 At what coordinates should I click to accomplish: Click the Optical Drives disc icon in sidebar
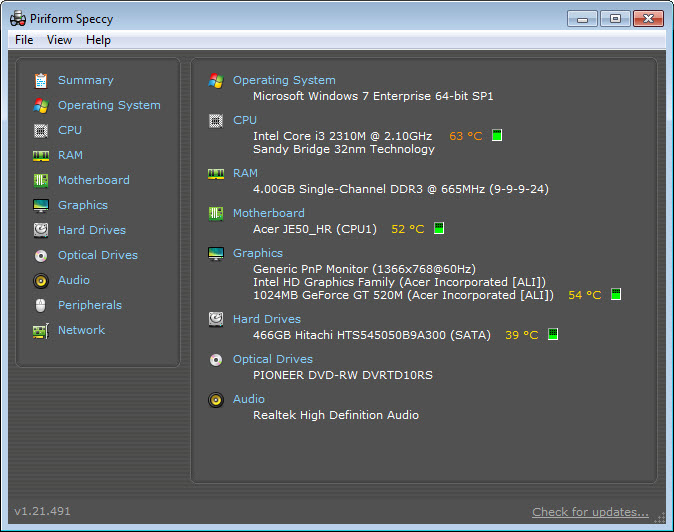pos(41,256)
